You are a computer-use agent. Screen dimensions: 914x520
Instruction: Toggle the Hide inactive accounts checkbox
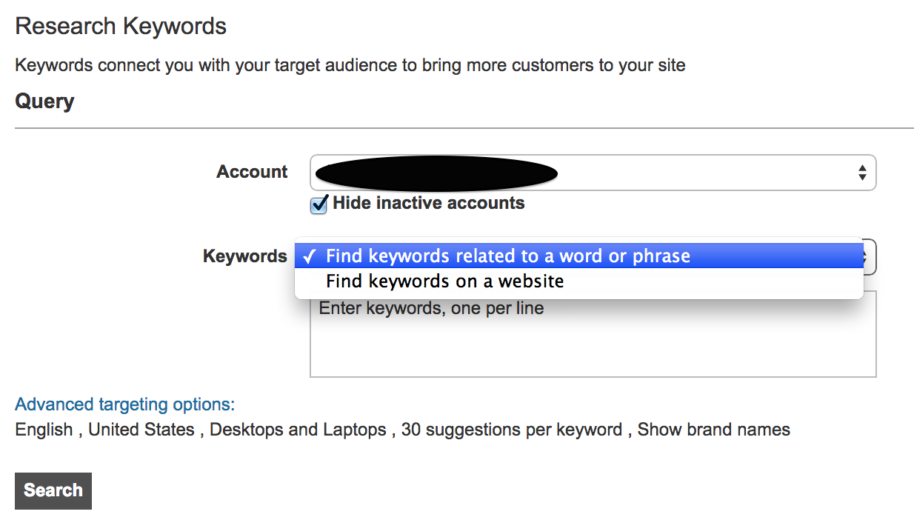click(319, 204)
